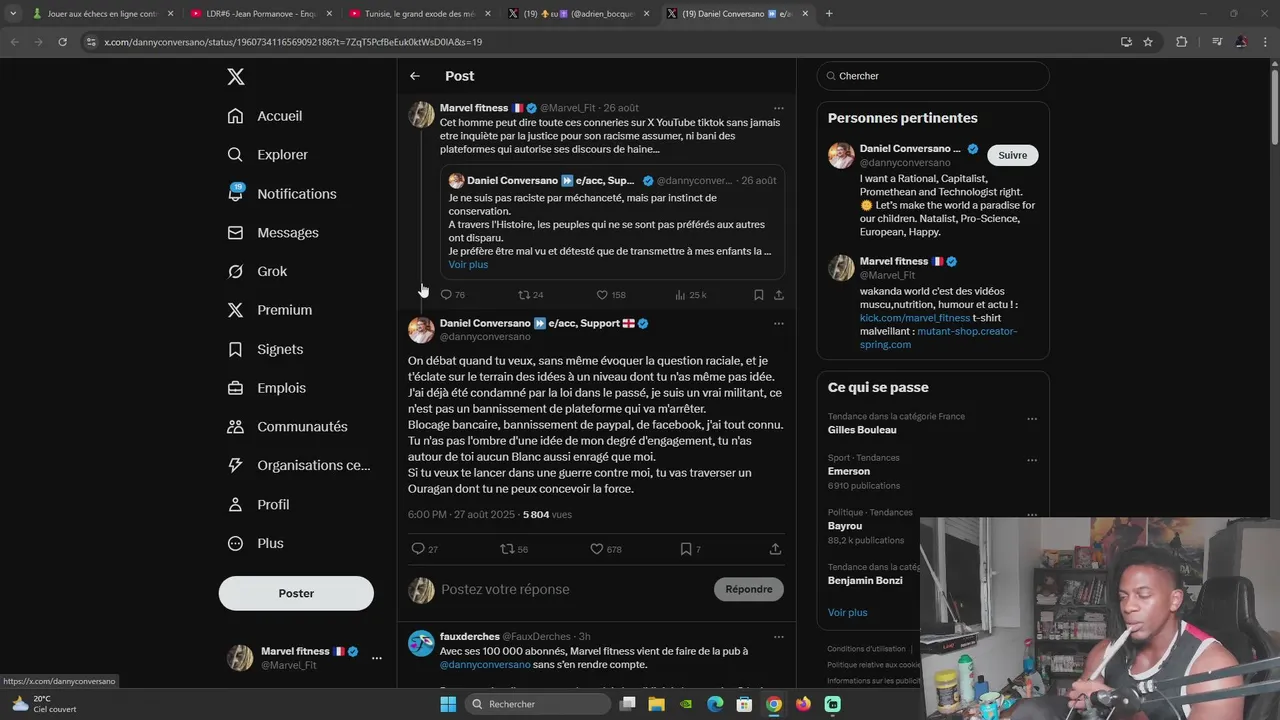The width and height of the screenshot is (1280, 720).
Task: Switch to LDR#6 Jean Pormanove tab
Action: coord(260,14)
